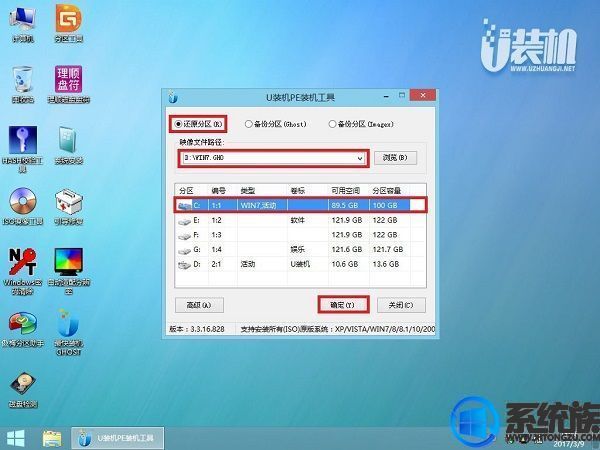Open the Windows password removal NT icon
The height and width of the screenshot is (450, 600).
(23, 271)
